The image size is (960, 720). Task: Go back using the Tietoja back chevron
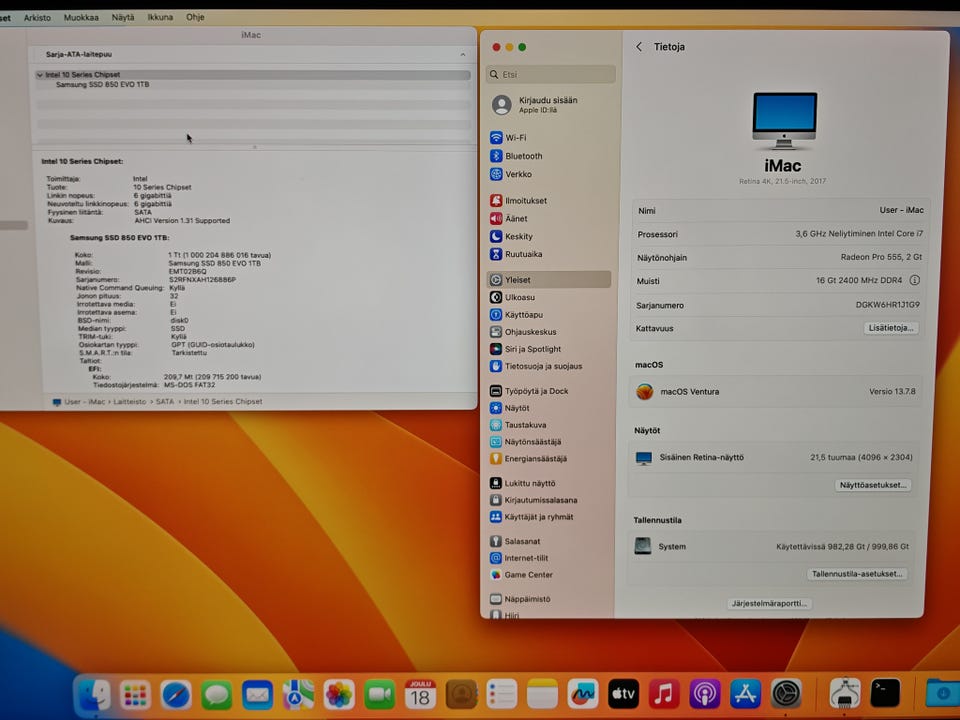pyautogui.click(x=639, y=47)
